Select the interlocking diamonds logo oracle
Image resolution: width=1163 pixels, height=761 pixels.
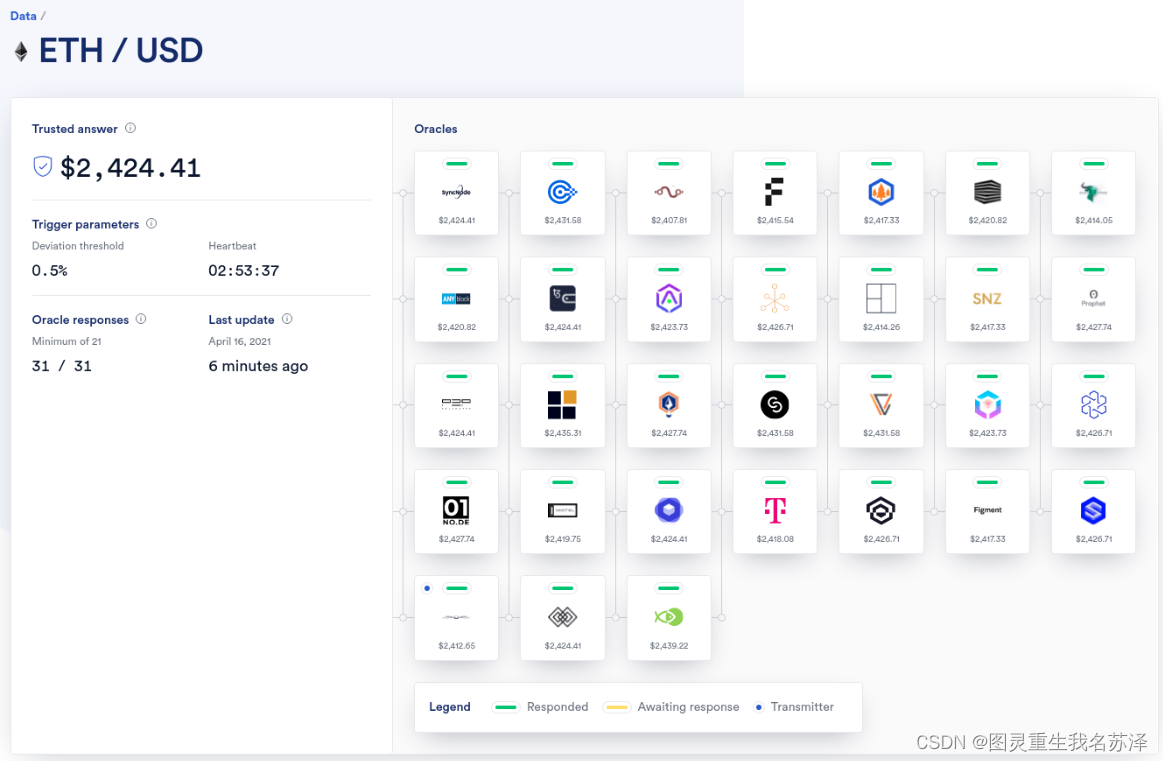(x=562, y=616)
